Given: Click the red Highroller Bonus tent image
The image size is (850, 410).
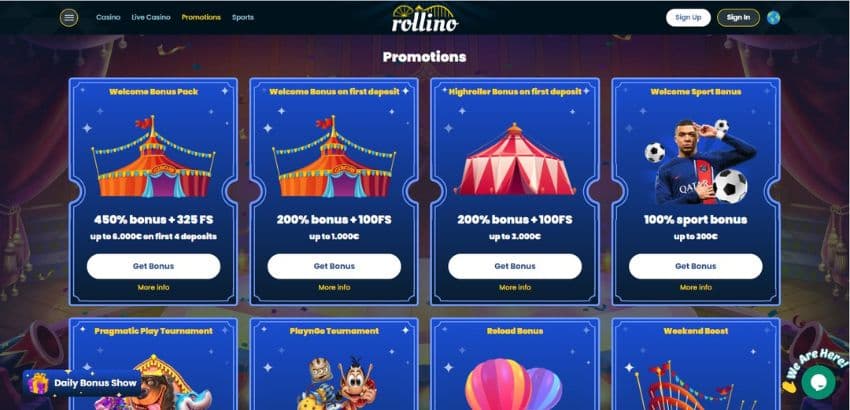Looking at the screenshot, I should tap(514, 159).
